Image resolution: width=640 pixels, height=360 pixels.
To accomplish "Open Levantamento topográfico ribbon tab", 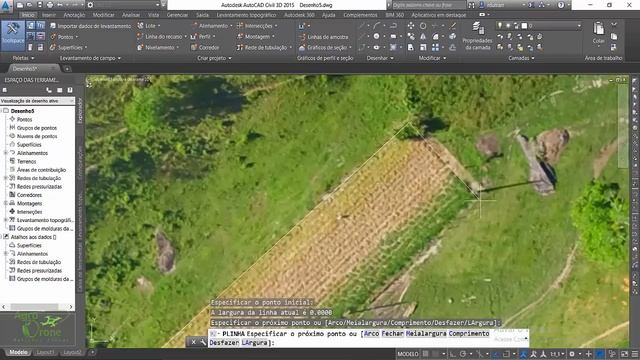I will (246, 15).
